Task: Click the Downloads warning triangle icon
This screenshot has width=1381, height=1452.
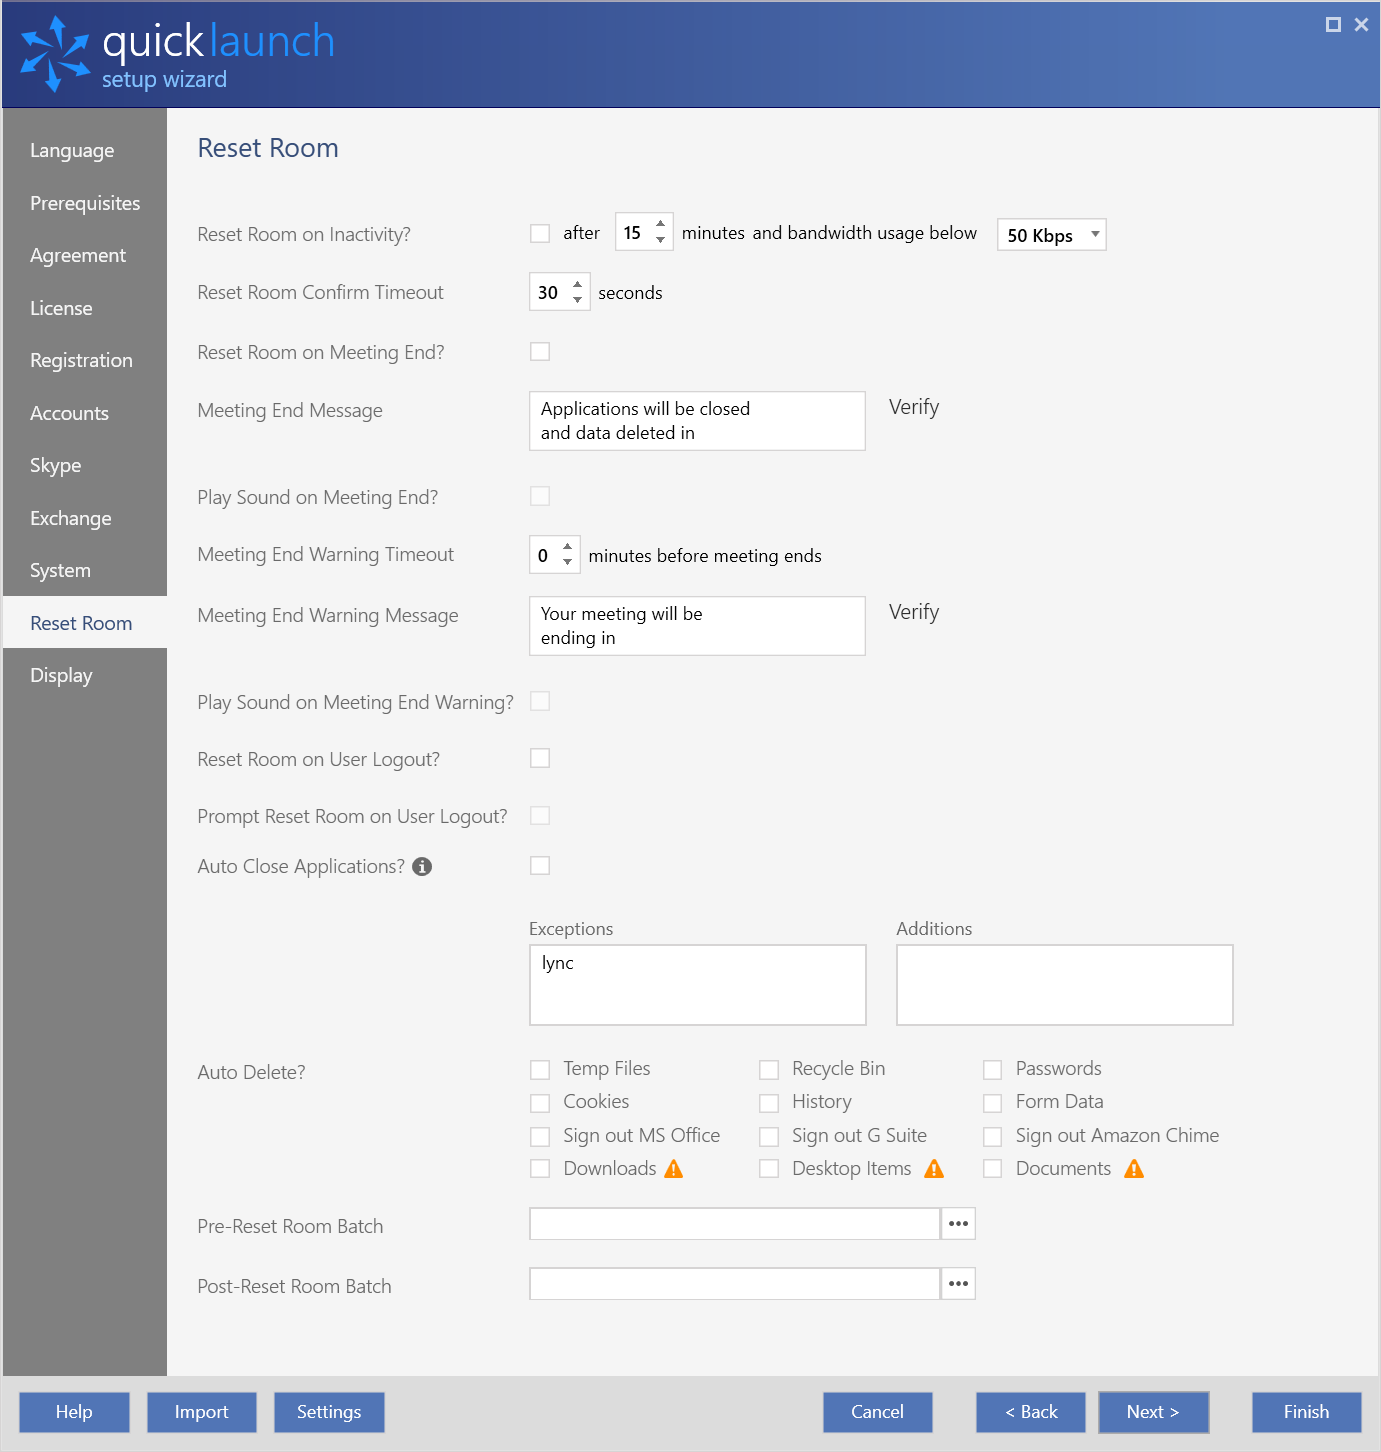Action: click(674, 1169)
